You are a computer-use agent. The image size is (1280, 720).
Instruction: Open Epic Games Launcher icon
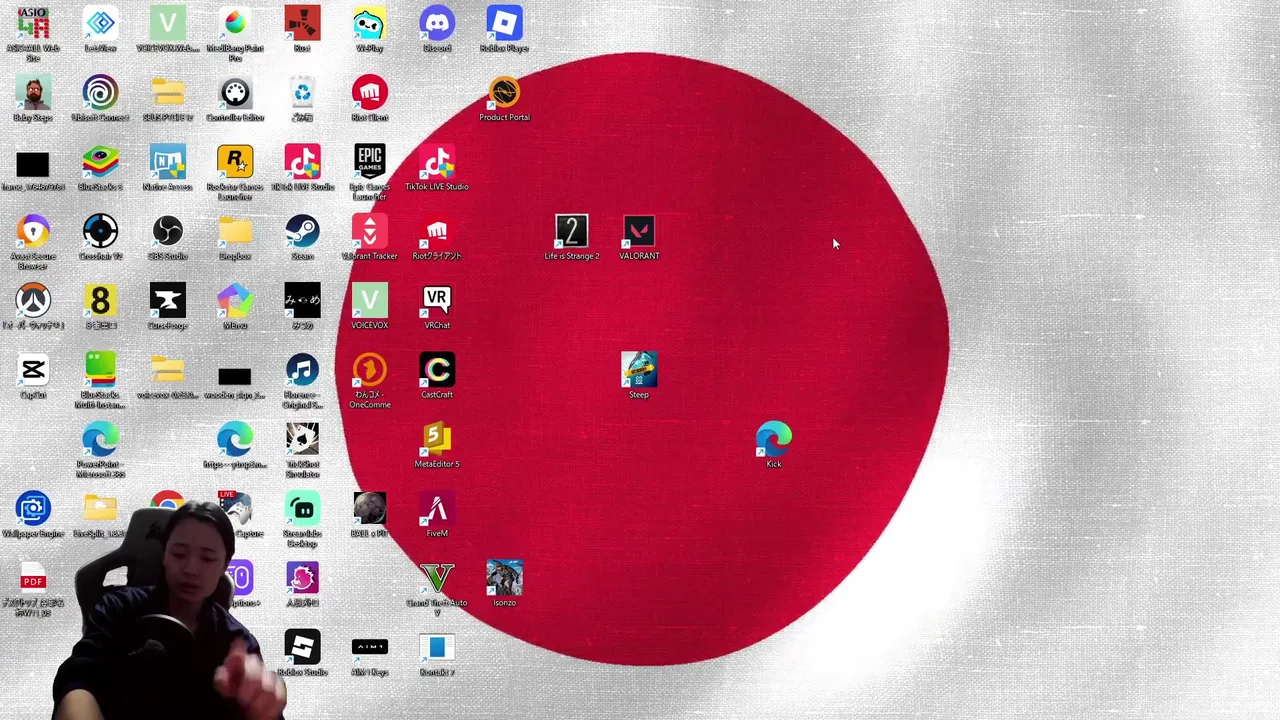[x=369, y=162]
